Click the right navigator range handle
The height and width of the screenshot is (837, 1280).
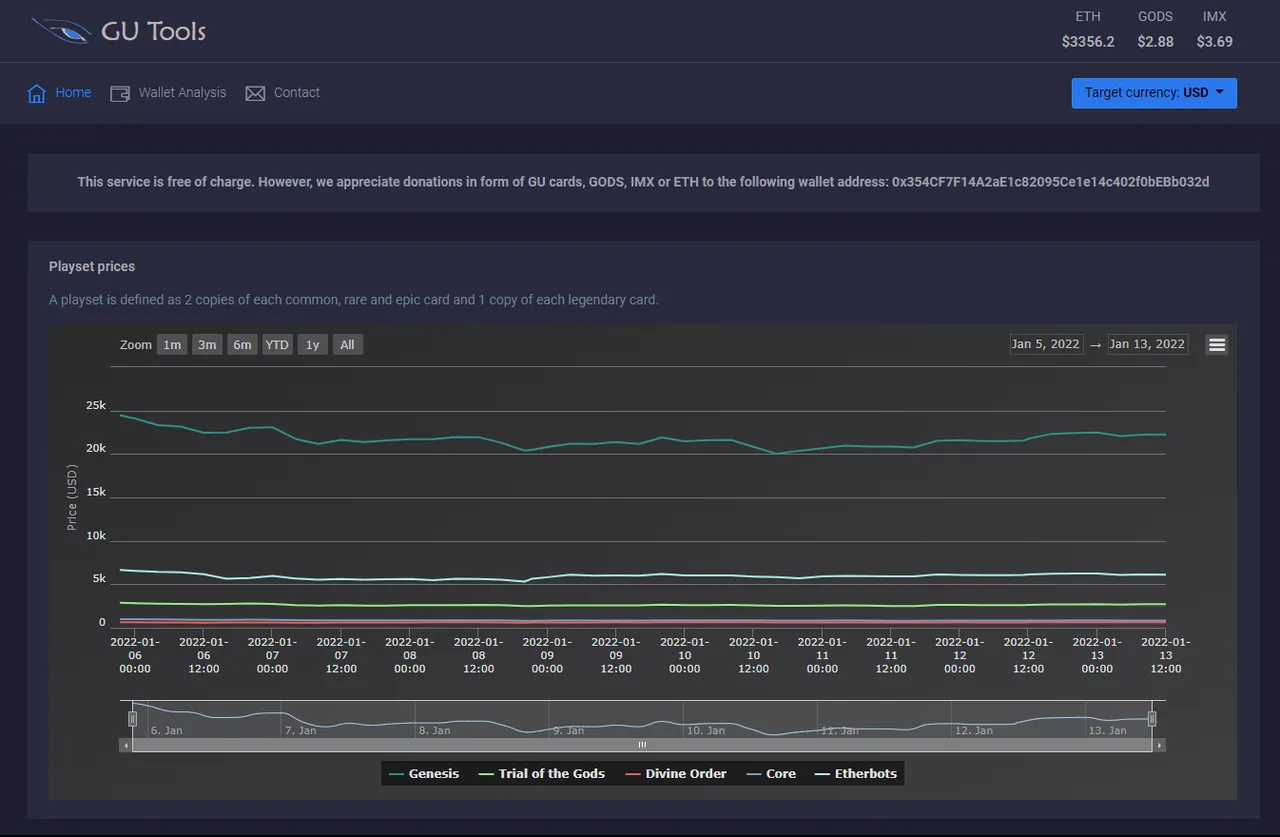point(1152,718)
